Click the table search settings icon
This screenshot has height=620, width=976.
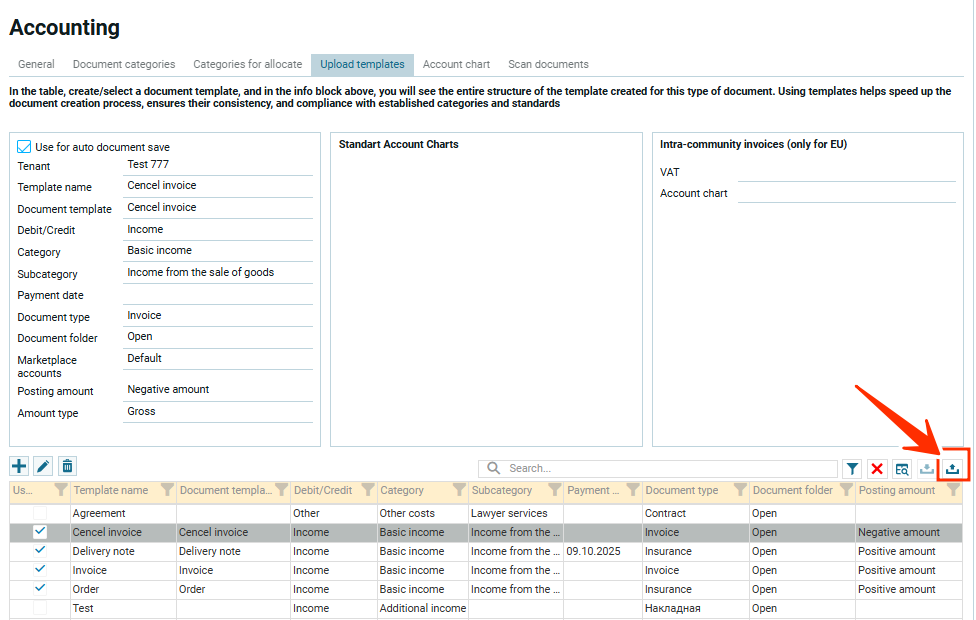pos(902,468)
